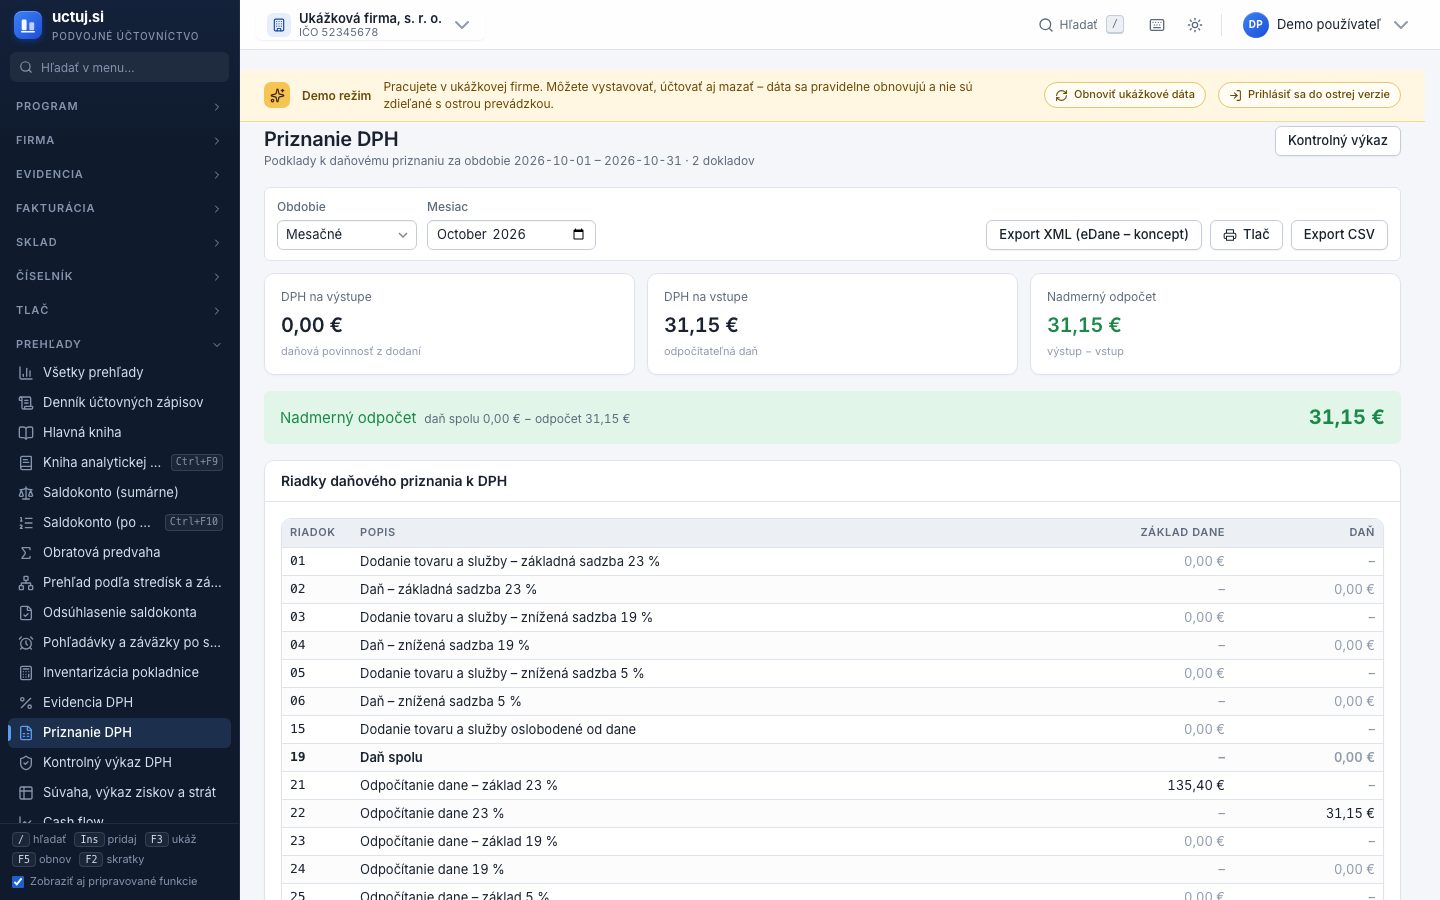This screenshot has width=1440, height=900.
Task: Expand the ČÍSELNÍK menu section
Action: coord(119,276)
